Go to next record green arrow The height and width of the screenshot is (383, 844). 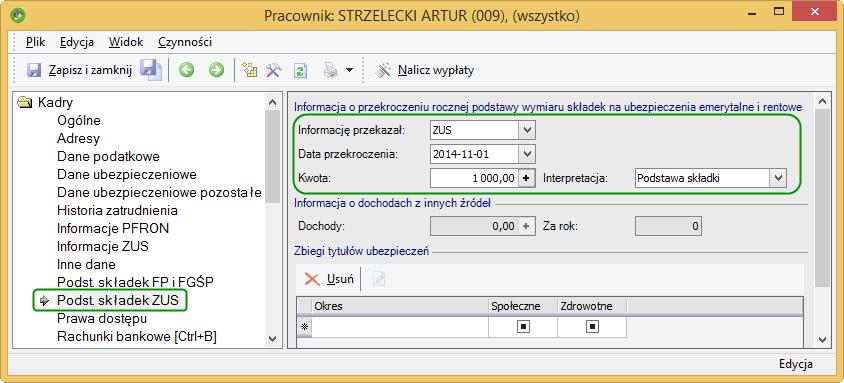click(x=216, y=70)
